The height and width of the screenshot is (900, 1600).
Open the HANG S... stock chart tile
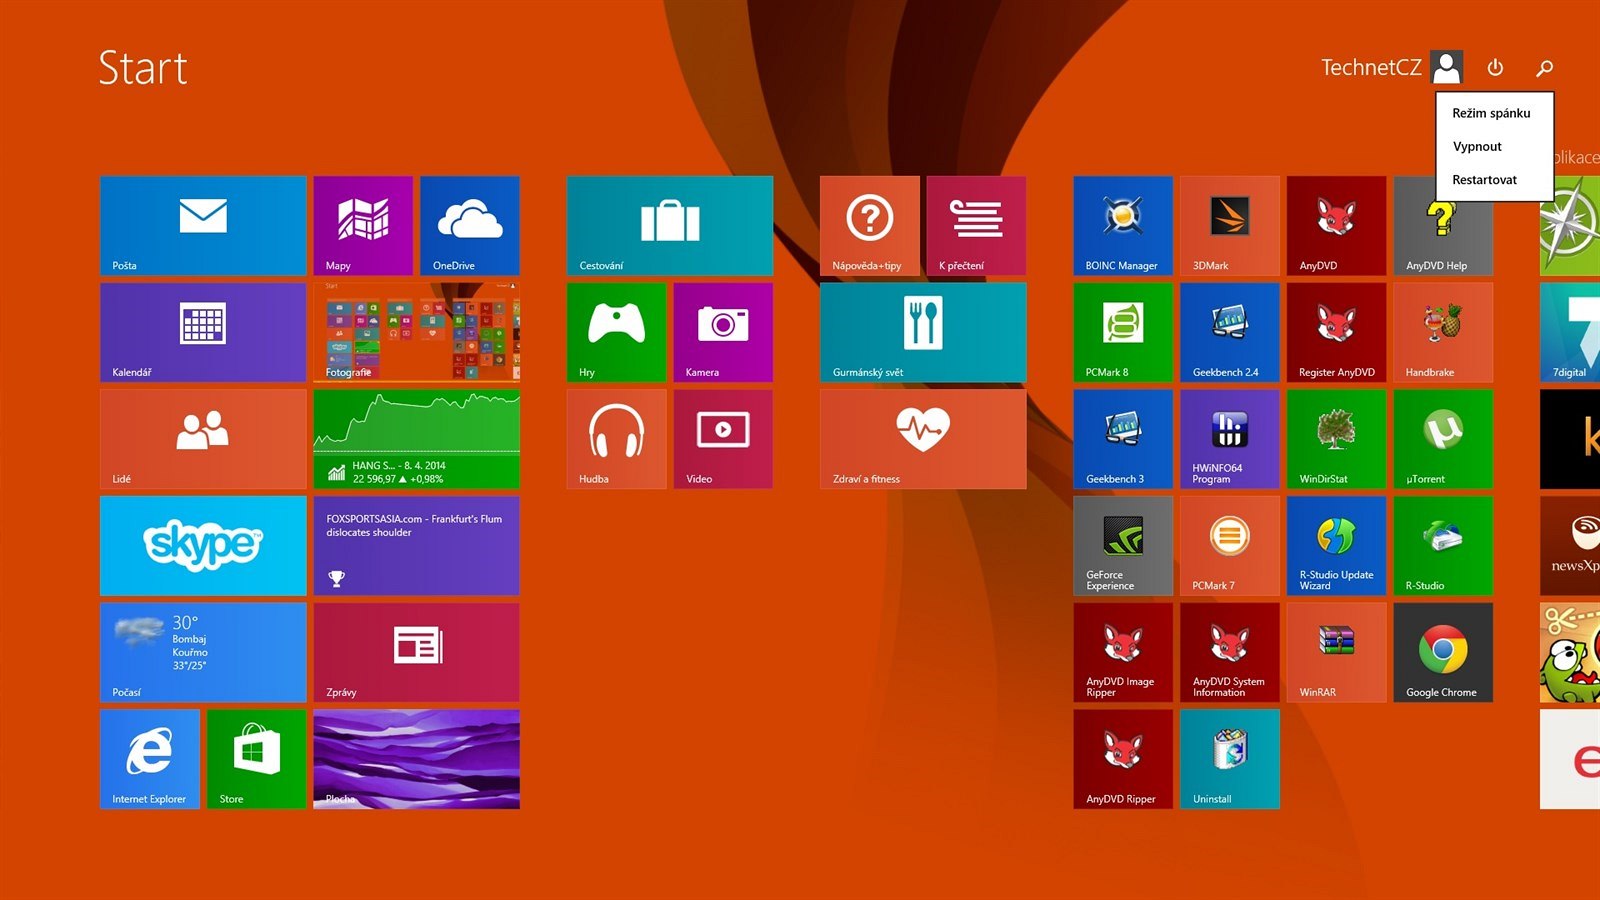coord(416,438)
